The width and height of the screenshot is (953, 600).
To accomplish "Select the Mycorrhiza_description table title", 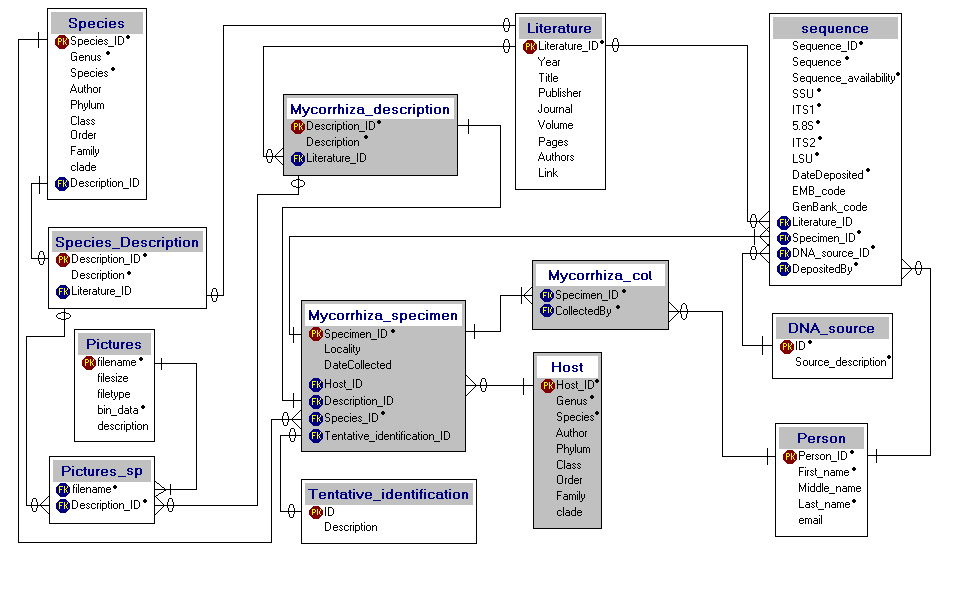I will coord(370,109).
